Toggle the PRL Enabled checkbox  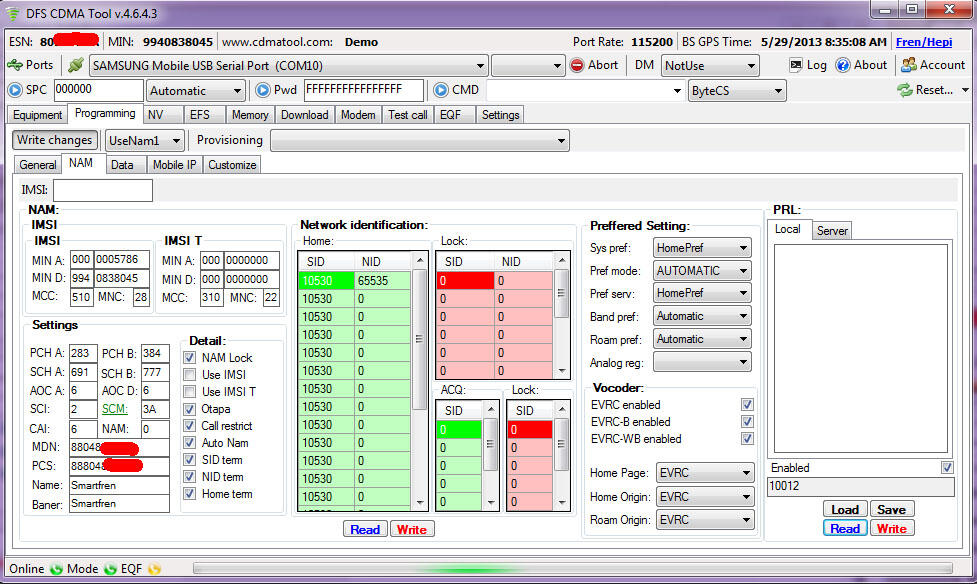[947, 467]
